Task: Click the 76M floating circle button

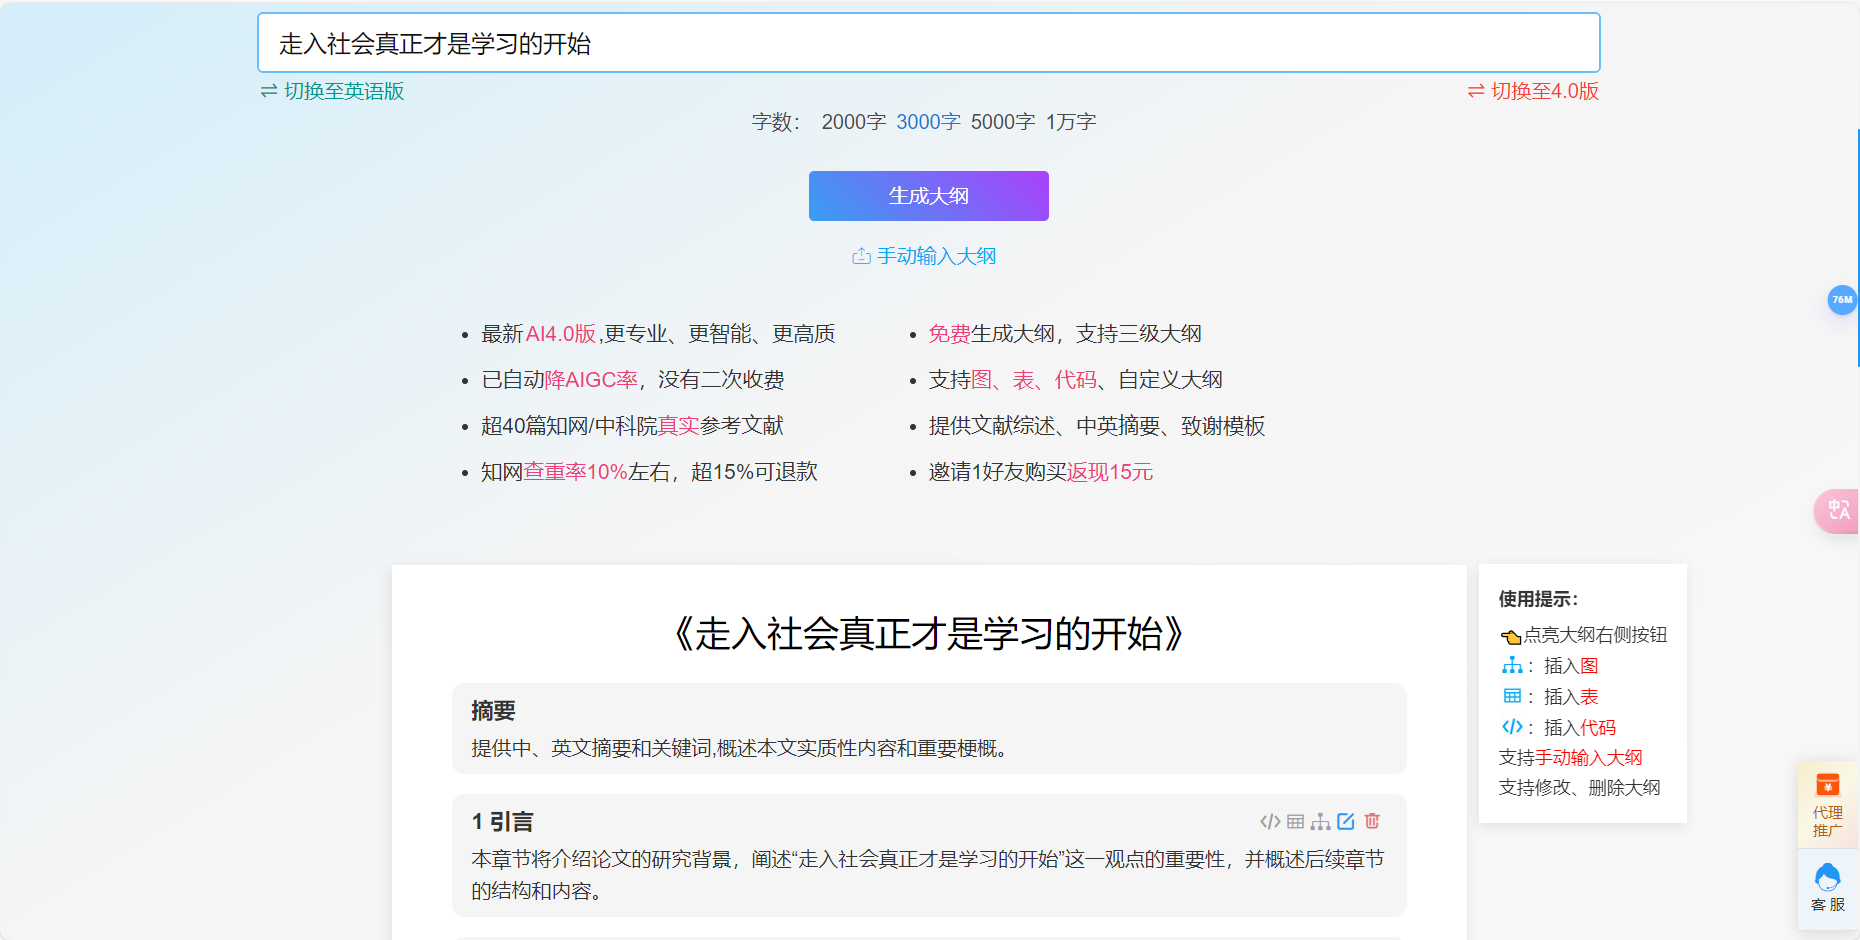Action: tap(1843, 300)
